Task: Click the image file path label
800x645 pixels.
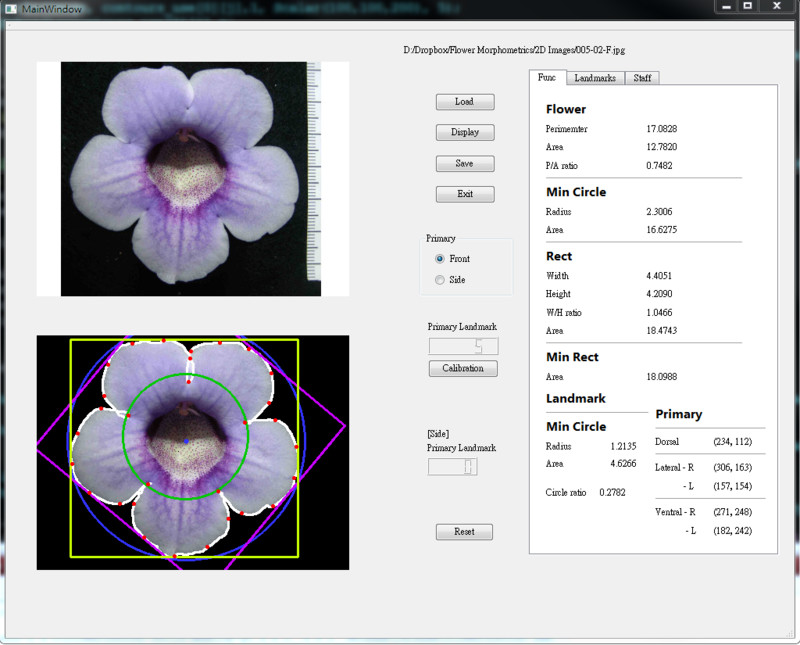Action: [514, 49]
